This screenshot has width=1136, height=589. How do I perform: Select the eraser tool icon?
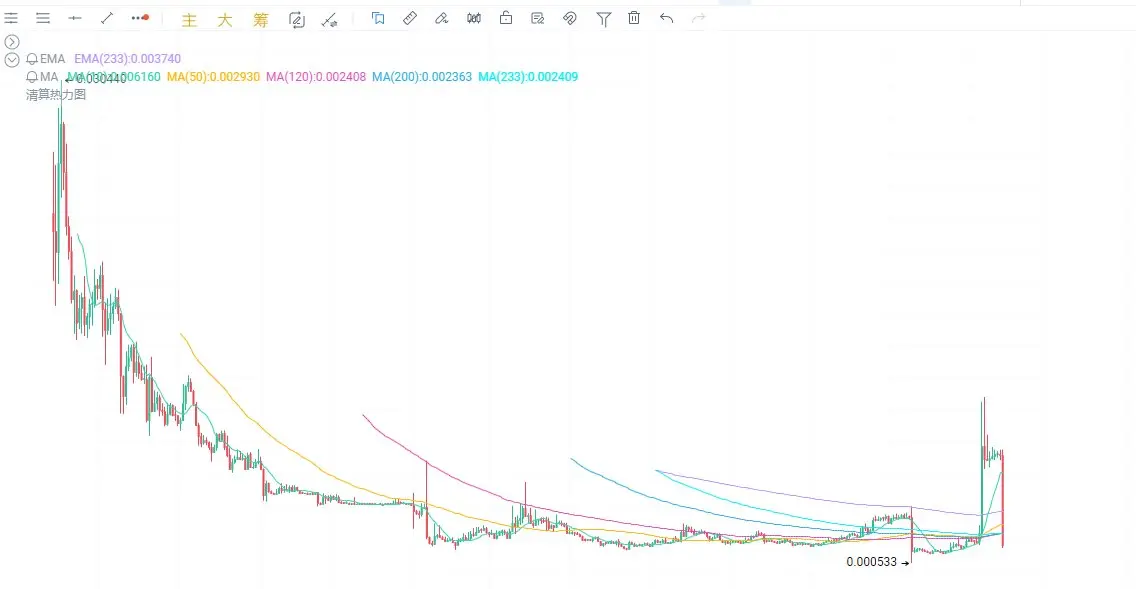pos(441,18)
